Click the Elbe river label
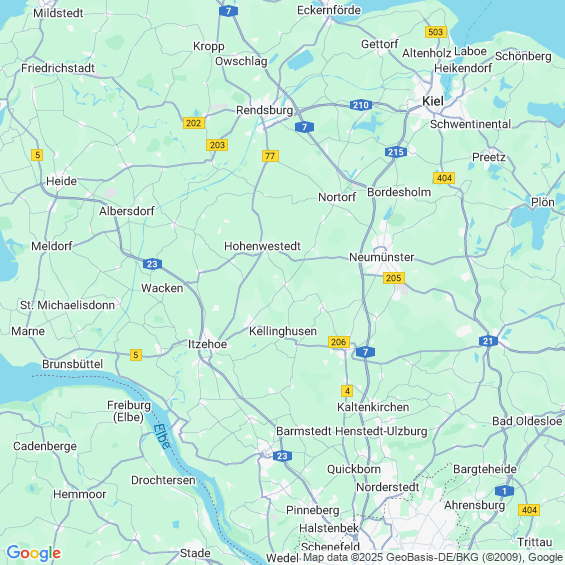The width and height of the screenshot is (565, 565). (161, 436)
